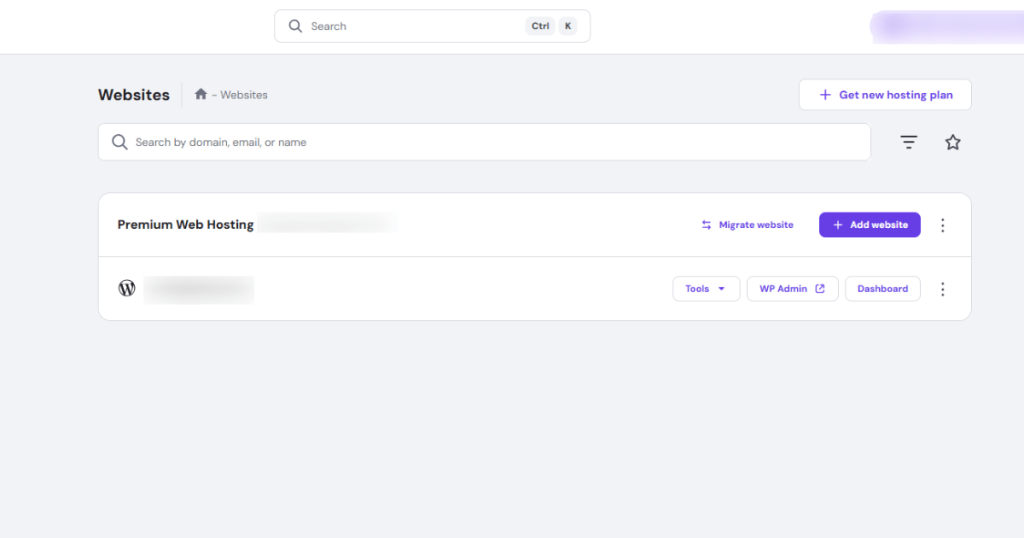Click the magnifier icon in the domain search field
1024x538 pixels.
120,143
